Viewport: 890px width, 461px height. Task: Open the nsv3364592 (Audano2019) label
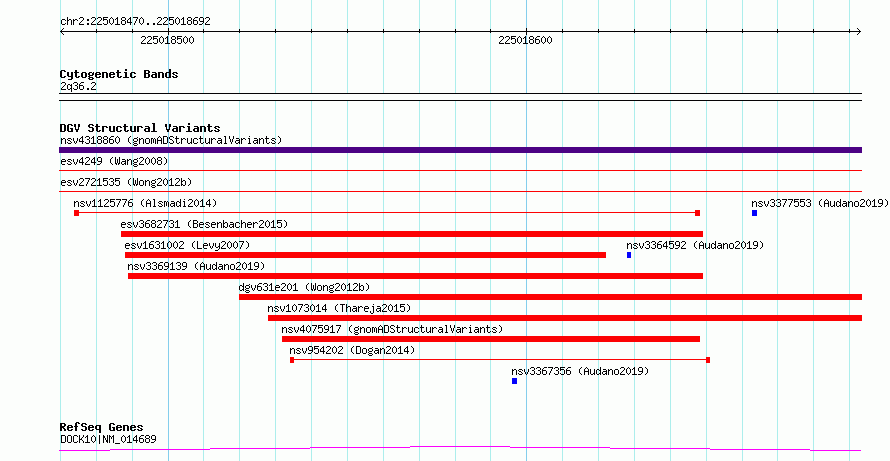[x=695, y=245]
